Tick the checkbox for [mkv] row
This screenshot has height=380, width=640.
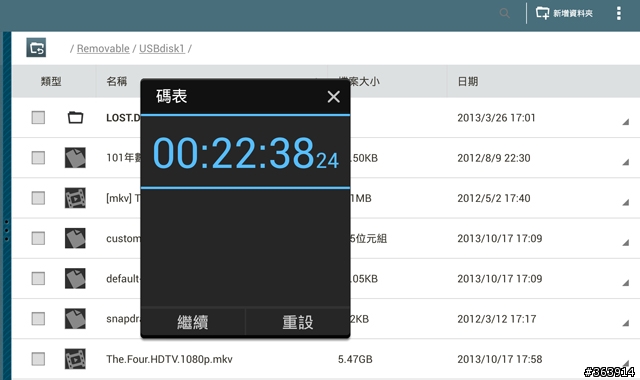pos(38,198)
